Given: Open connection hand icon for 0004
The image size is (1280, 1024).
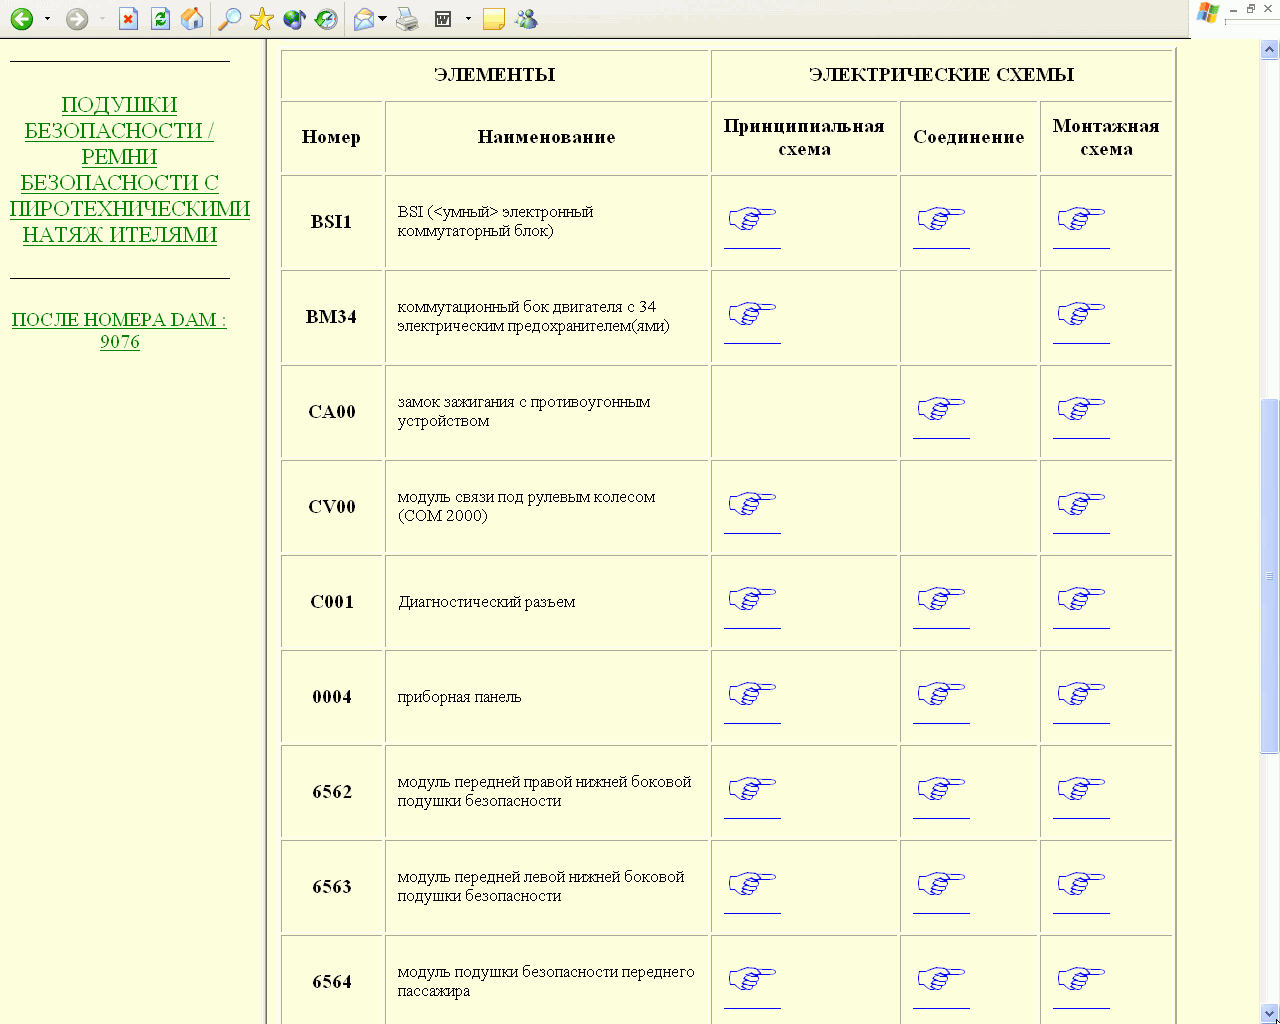Looking at the screenshot, I should 941,693.
